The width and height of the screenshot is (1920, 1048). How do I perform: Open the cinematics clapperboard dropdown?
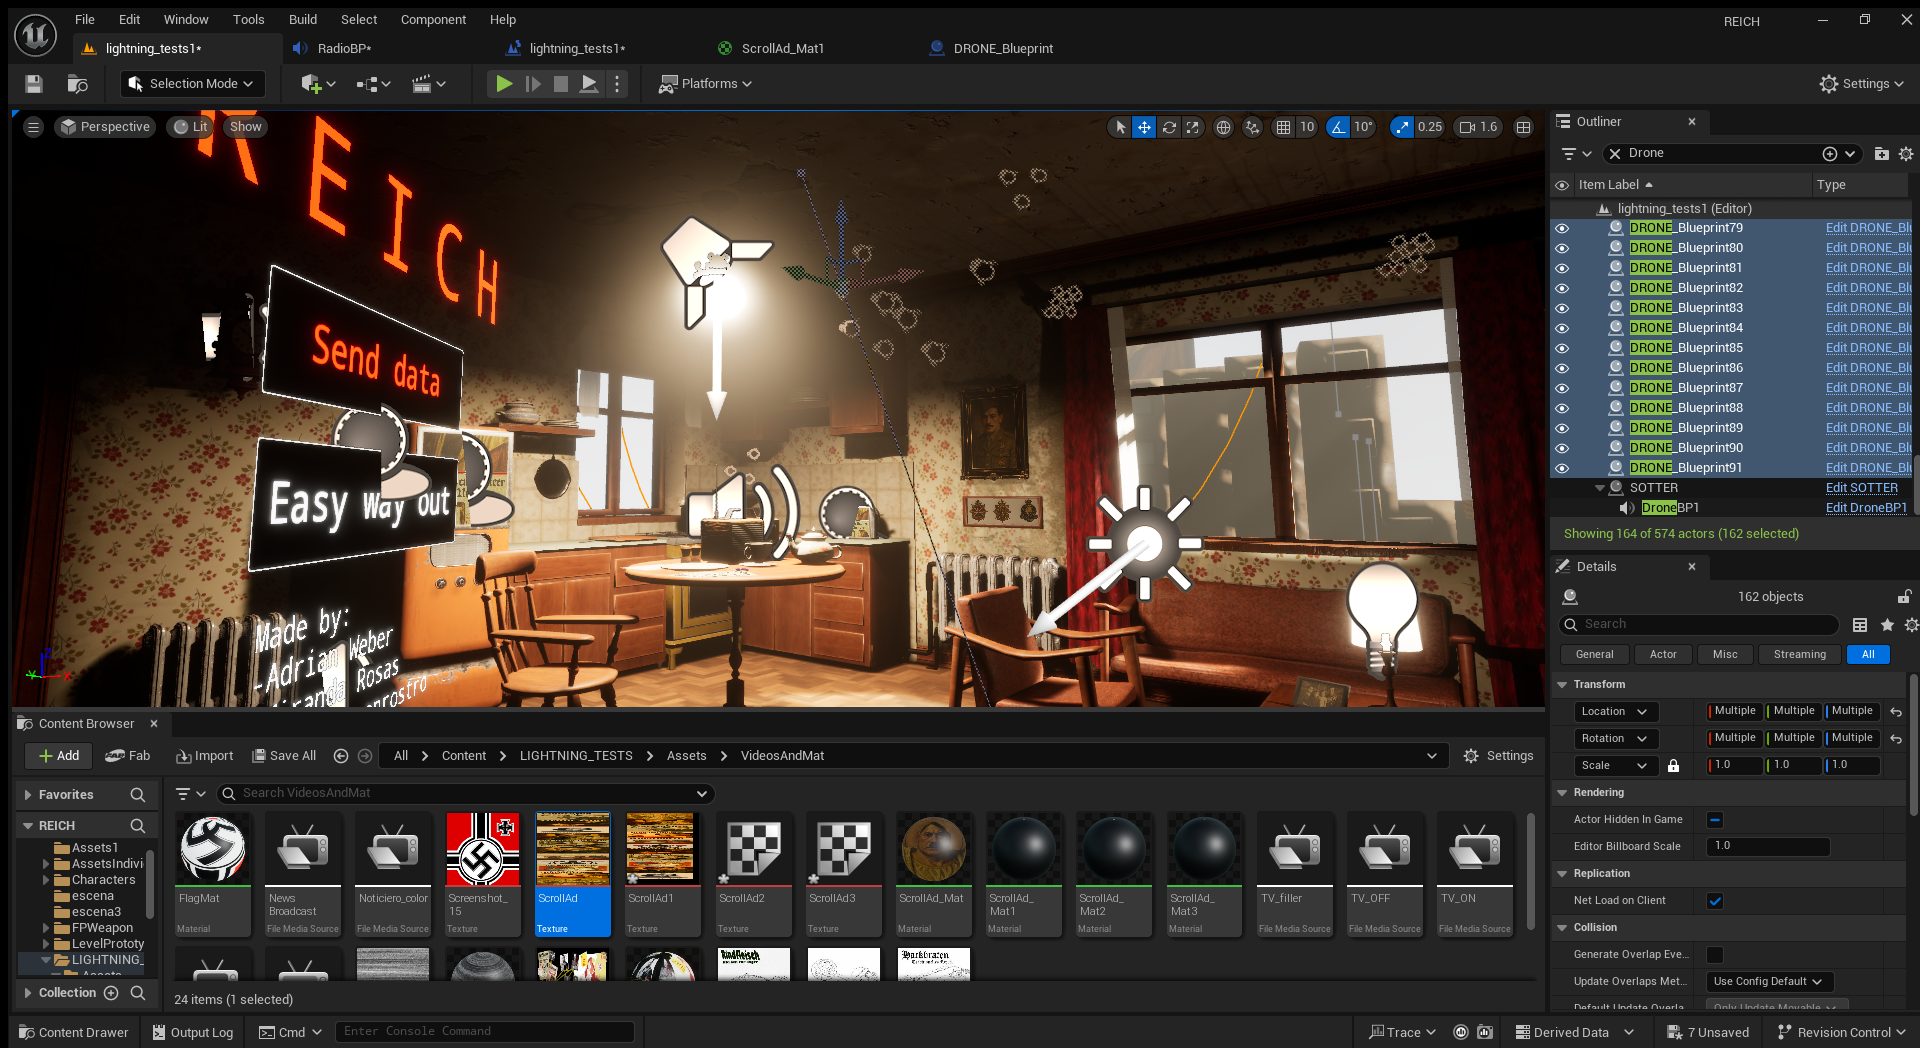coord(429,84)
